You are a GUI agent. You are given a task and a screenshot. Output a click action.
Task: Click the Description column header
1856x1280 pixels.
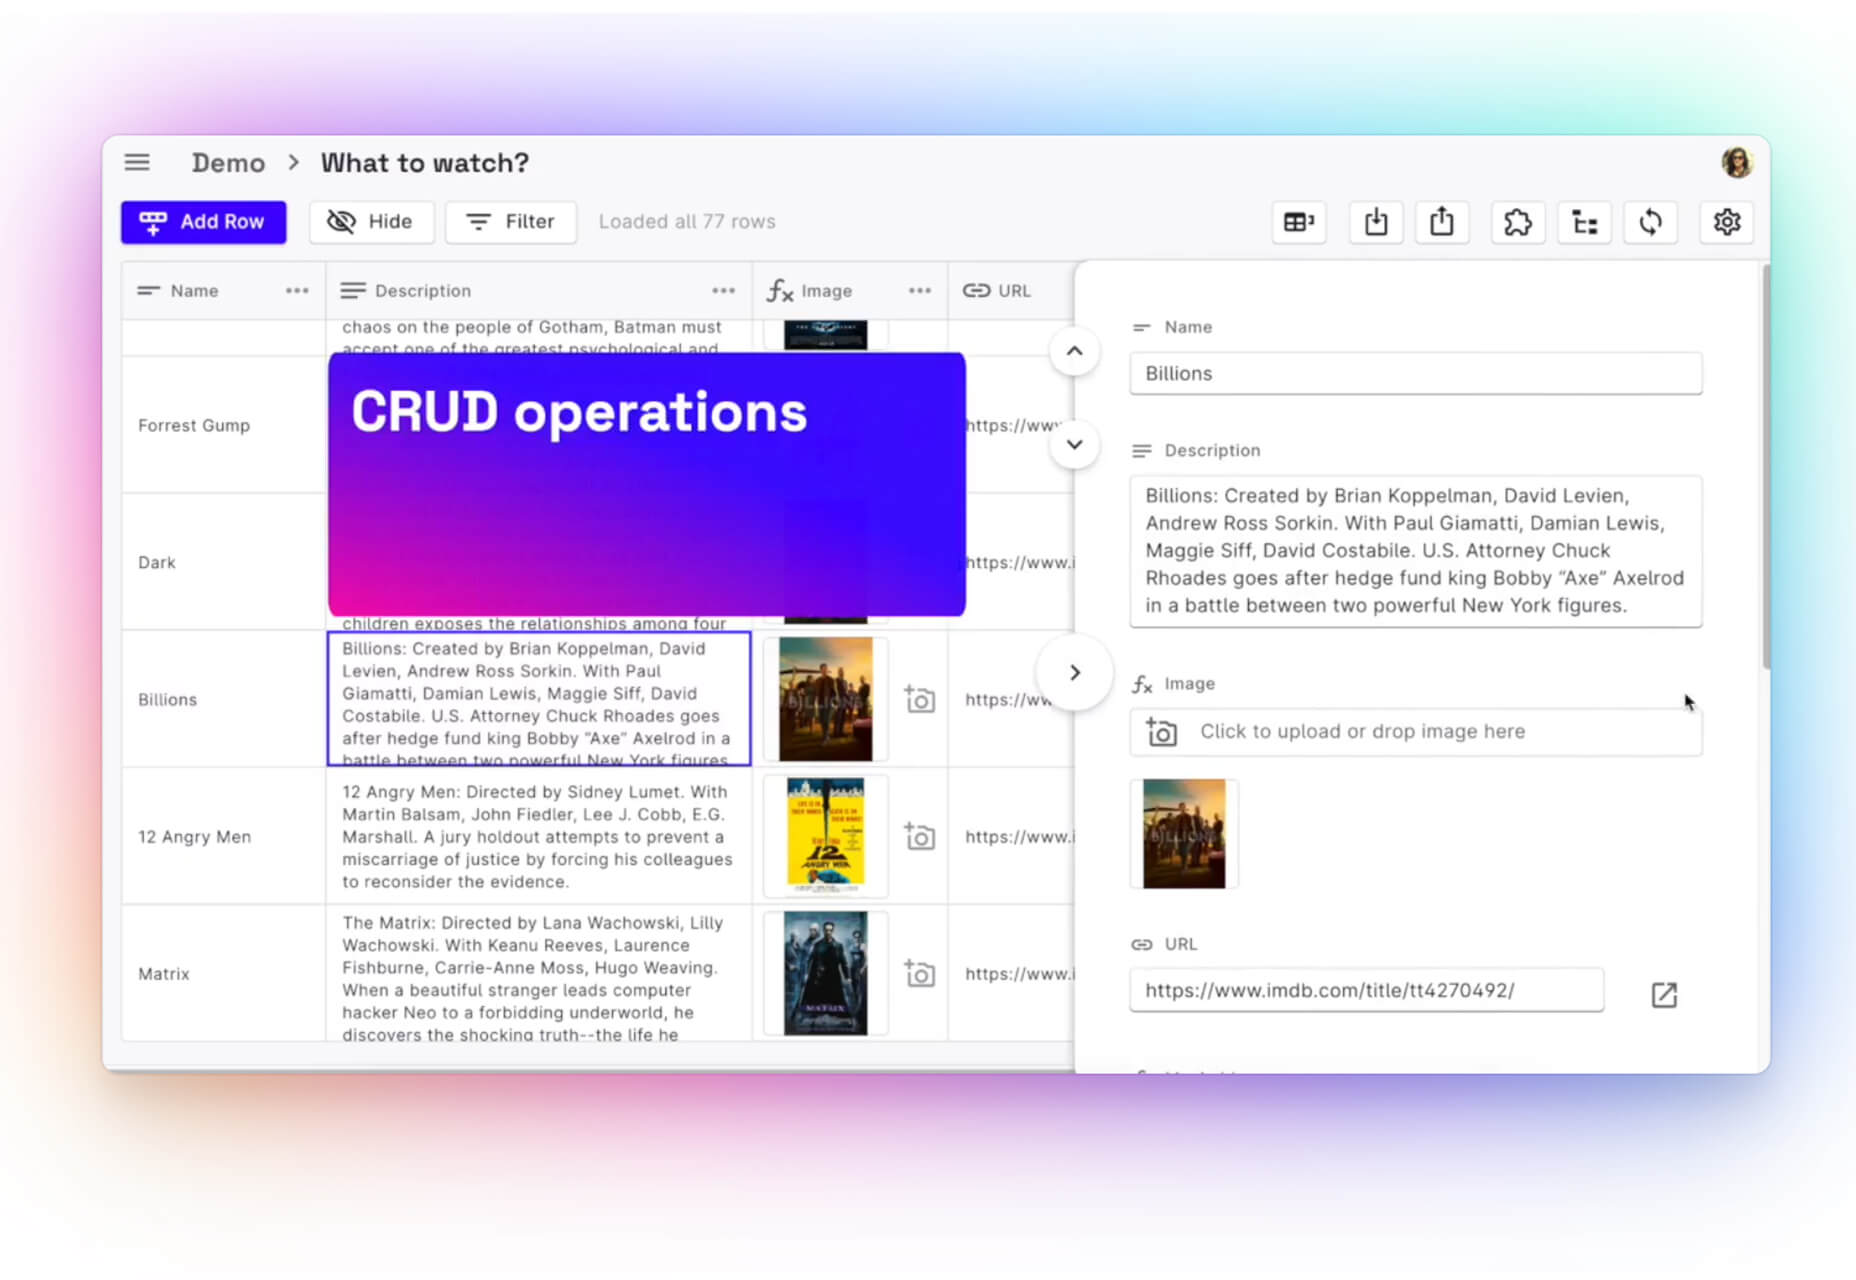click(x=539, y=291)
